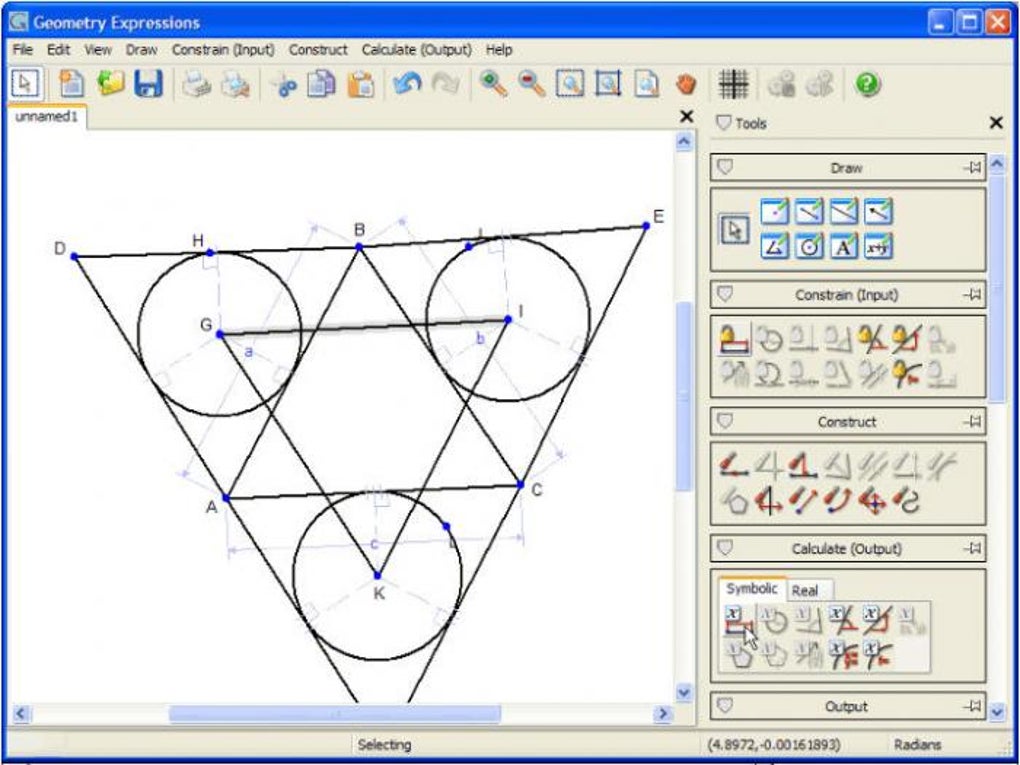Open a file using the folder icon
1020x765 pixels.
point(111,84)
